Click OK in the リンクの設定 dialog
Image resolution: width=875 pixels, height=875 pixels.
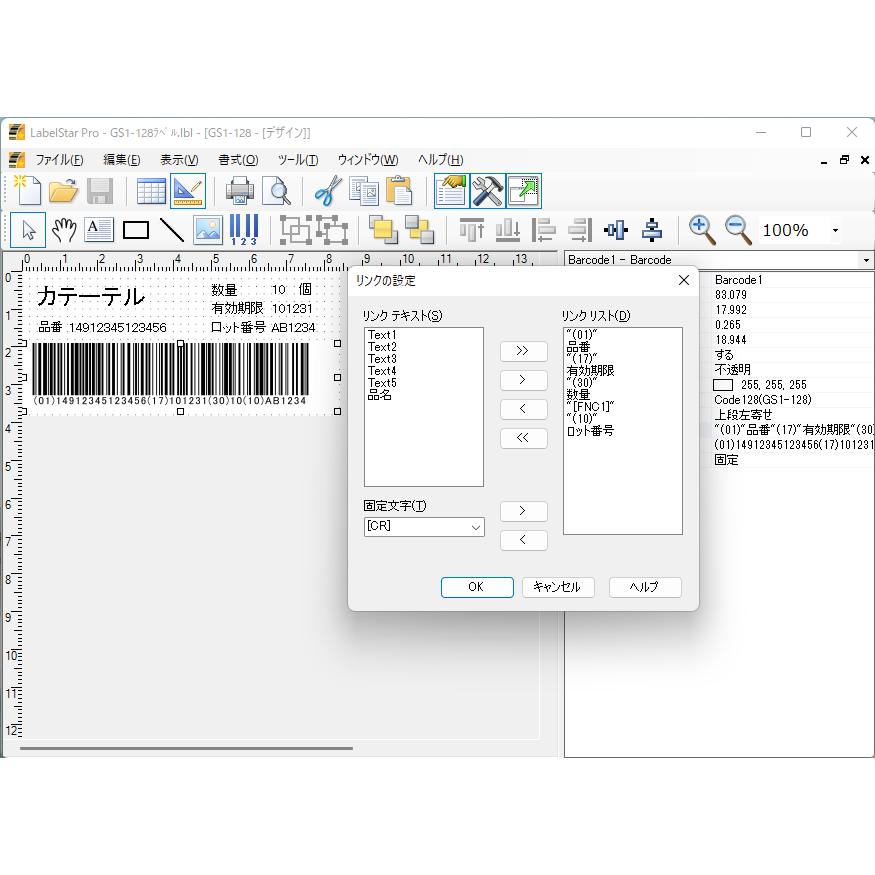[x=477, y=587]
